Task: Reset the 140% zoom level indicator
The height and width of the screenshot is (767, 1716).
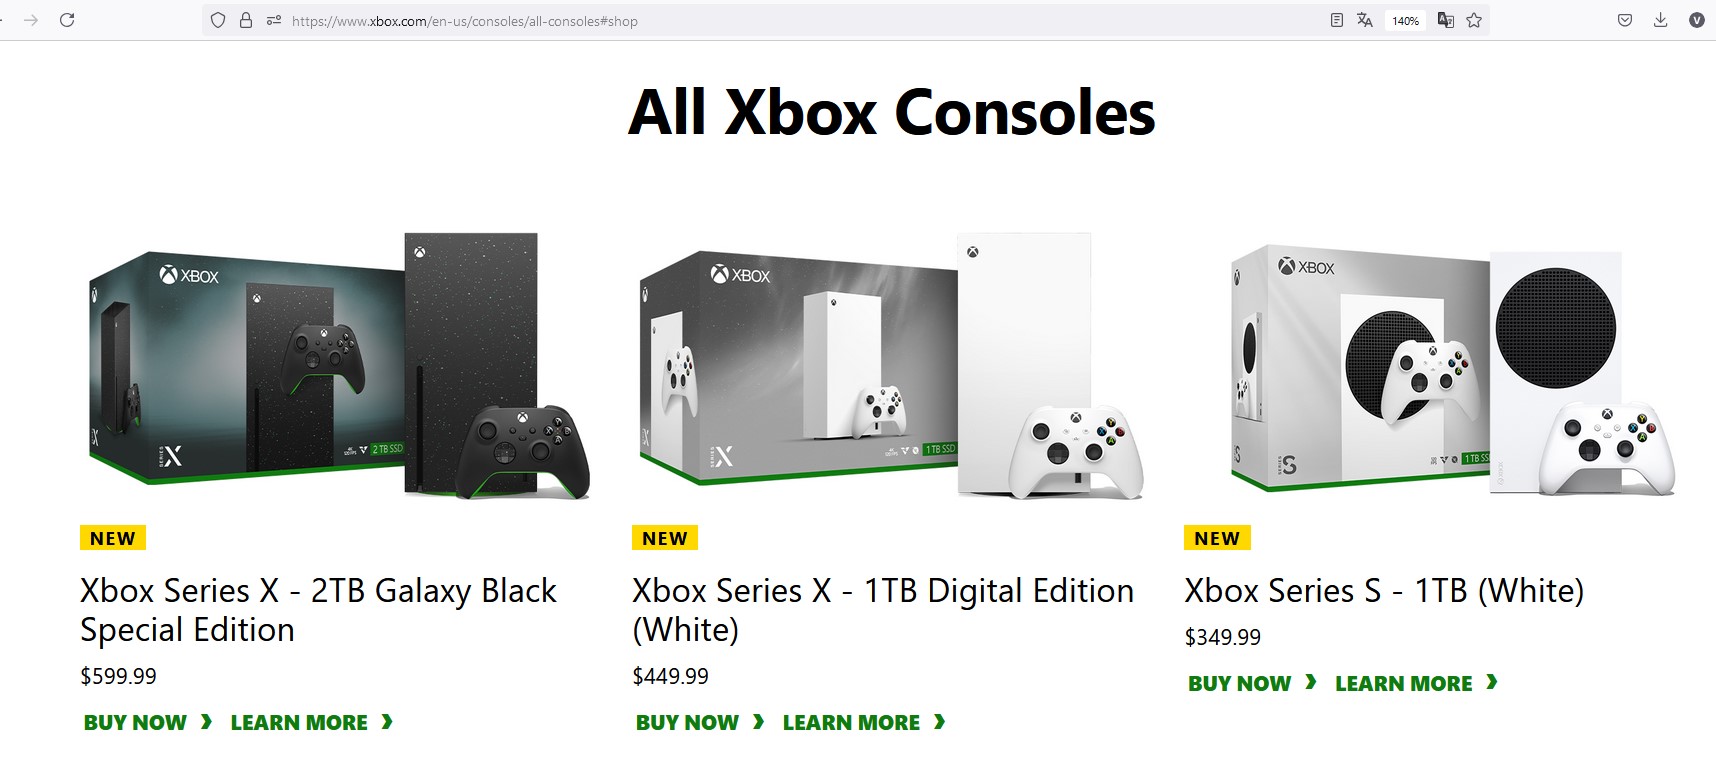Action: tap(1405, 21)
